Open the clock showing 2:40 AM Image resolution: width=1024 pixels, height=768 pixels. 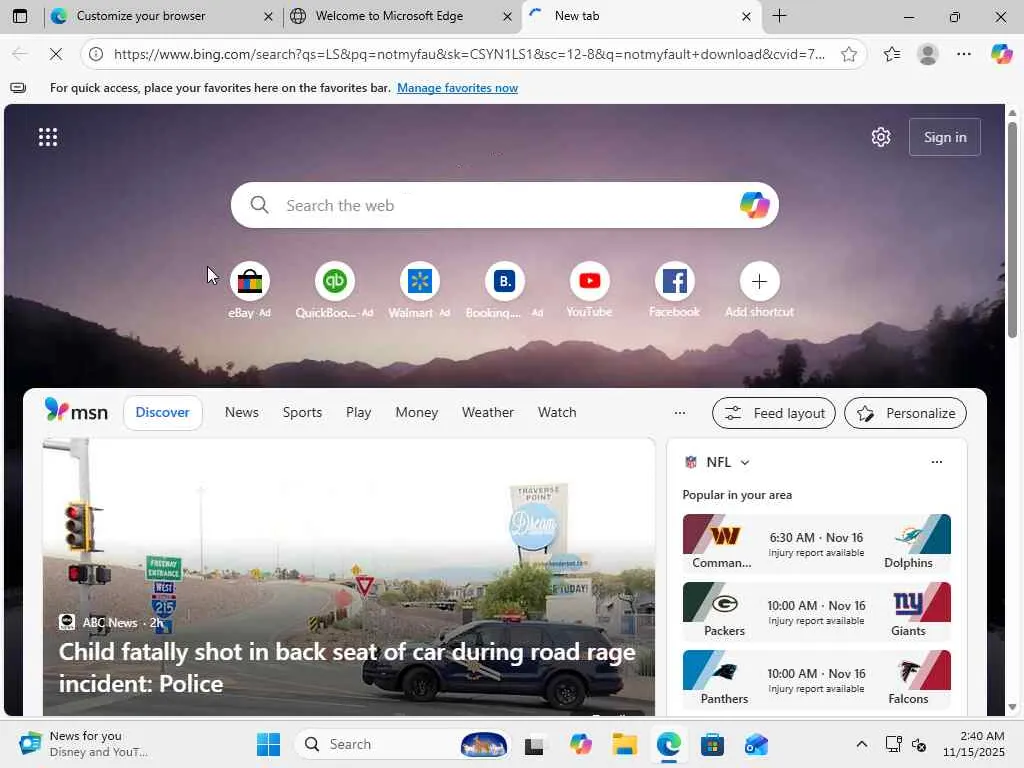tap(973, 744)
